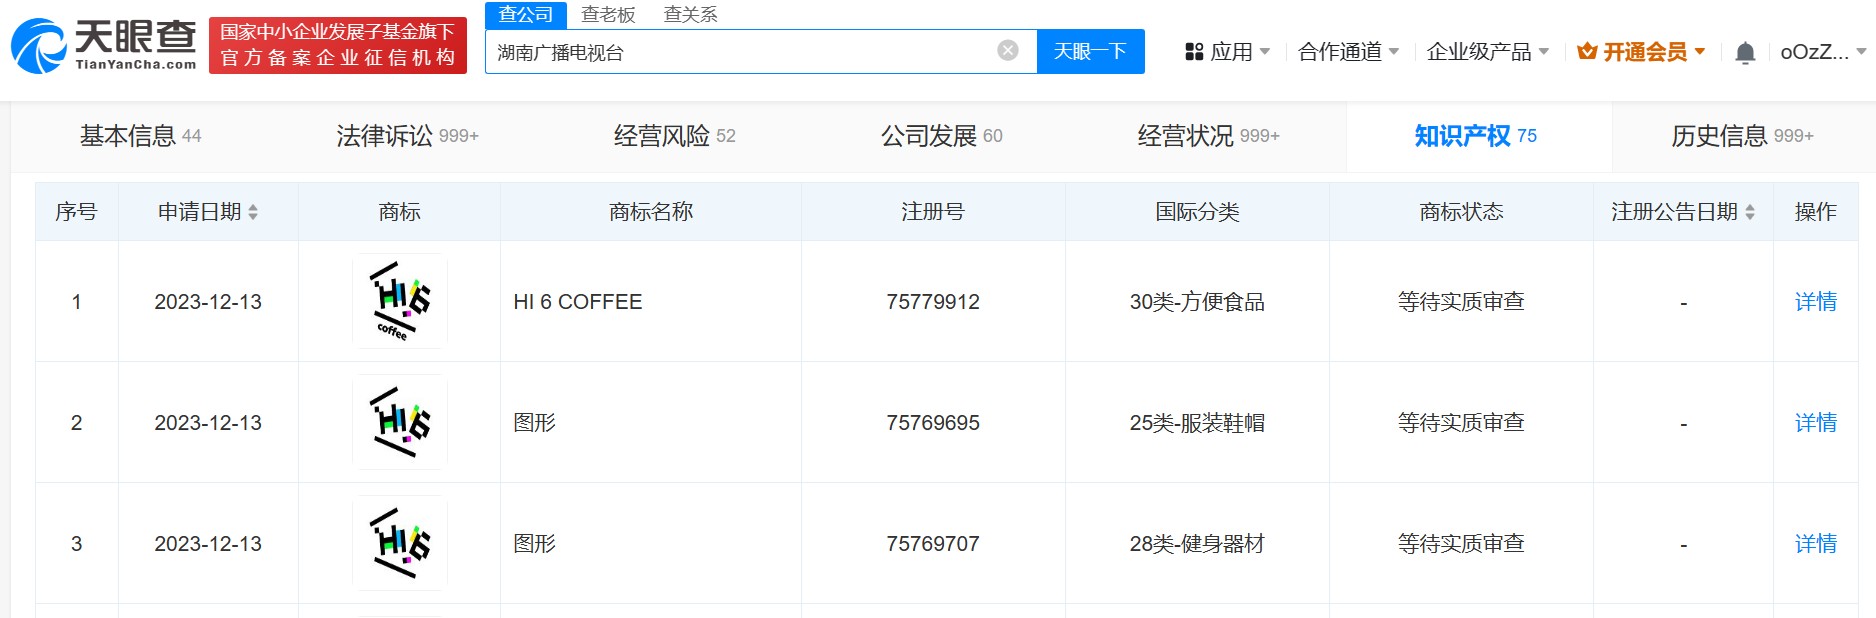This screenshot has width=1876, height=618.
Task: Open the notification bell
Action: point(1745,53)
